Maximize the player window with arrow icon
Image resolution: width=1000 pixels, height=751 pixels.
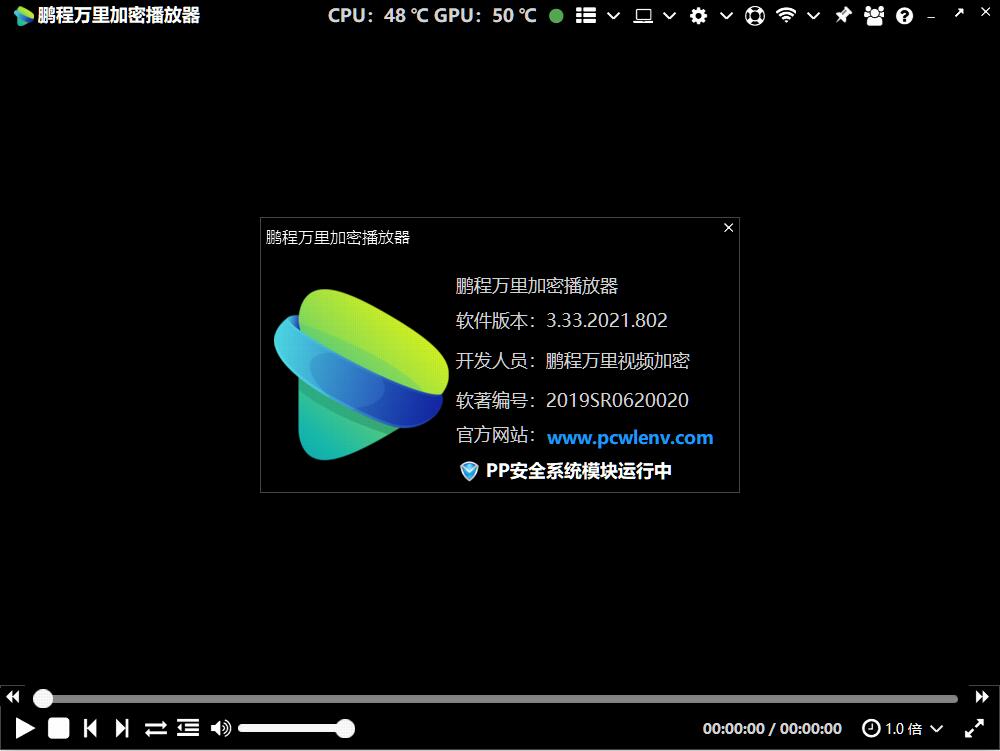pyautogui.click(x=959, y=12)
